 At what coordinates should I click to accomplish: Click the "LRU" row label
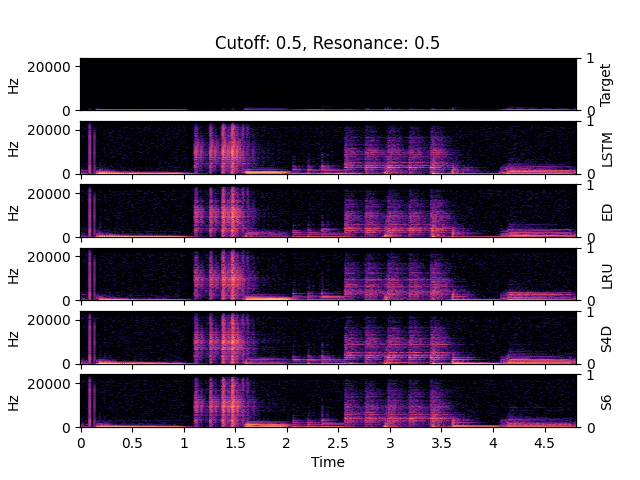pyautogui.click(x=606, y=274)
